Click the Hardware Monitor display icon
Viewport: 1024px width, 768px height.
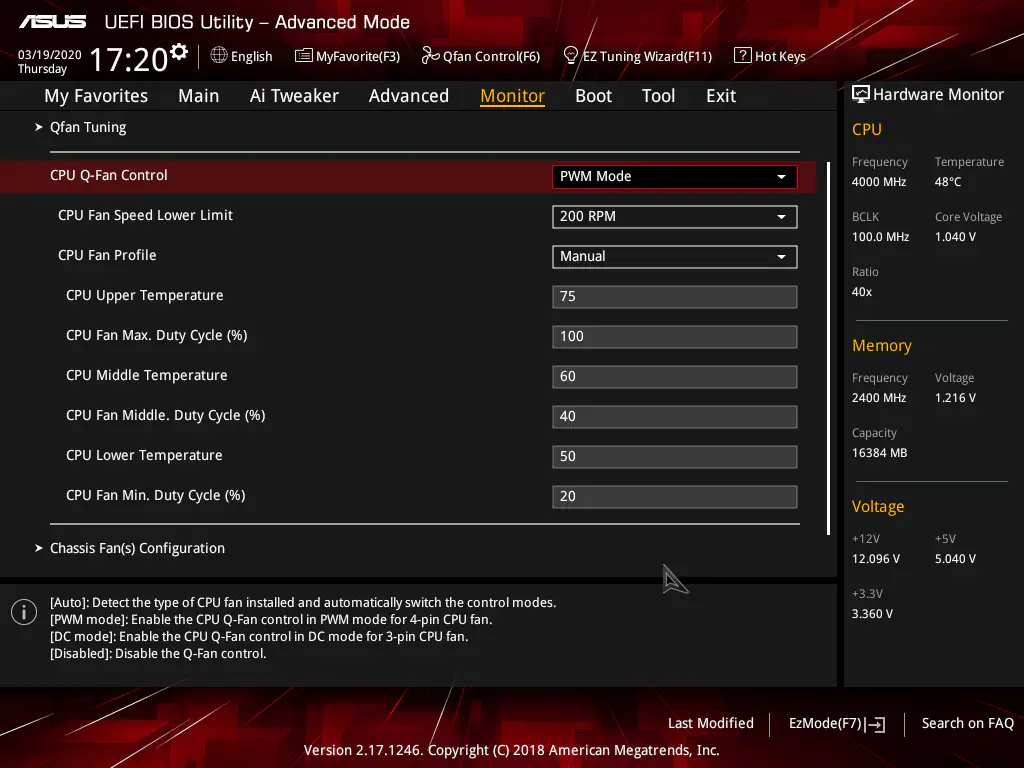[x=860, y=95]
